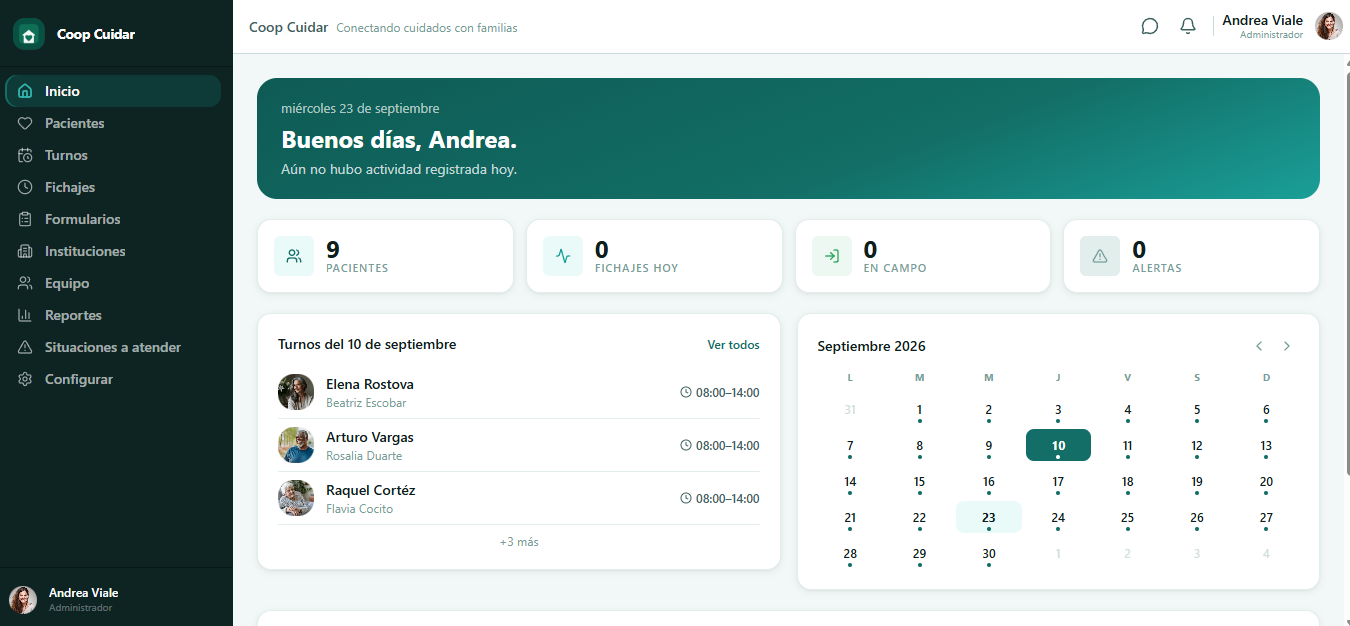Select August 31 greyed day in calendar
This screenshot has width=1350, height=626.
850,410
